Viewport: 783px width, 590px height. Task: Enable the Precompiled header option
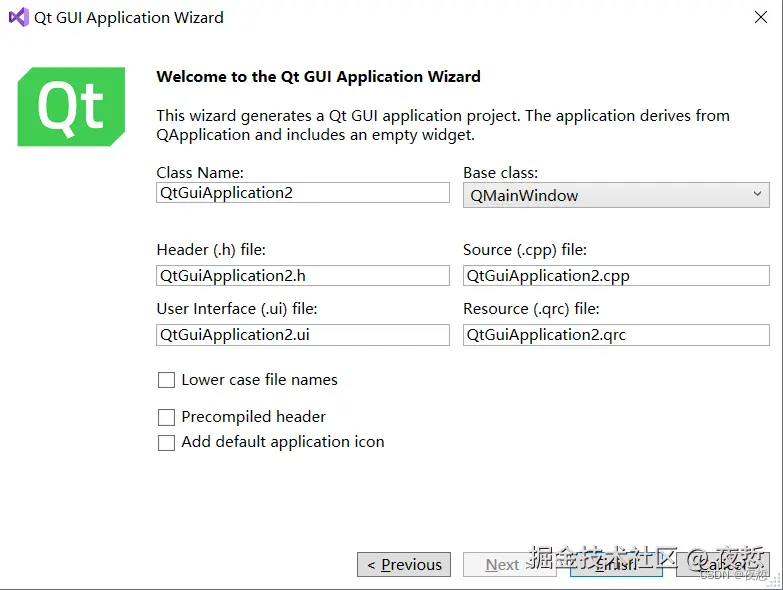[x=166, y=417]
